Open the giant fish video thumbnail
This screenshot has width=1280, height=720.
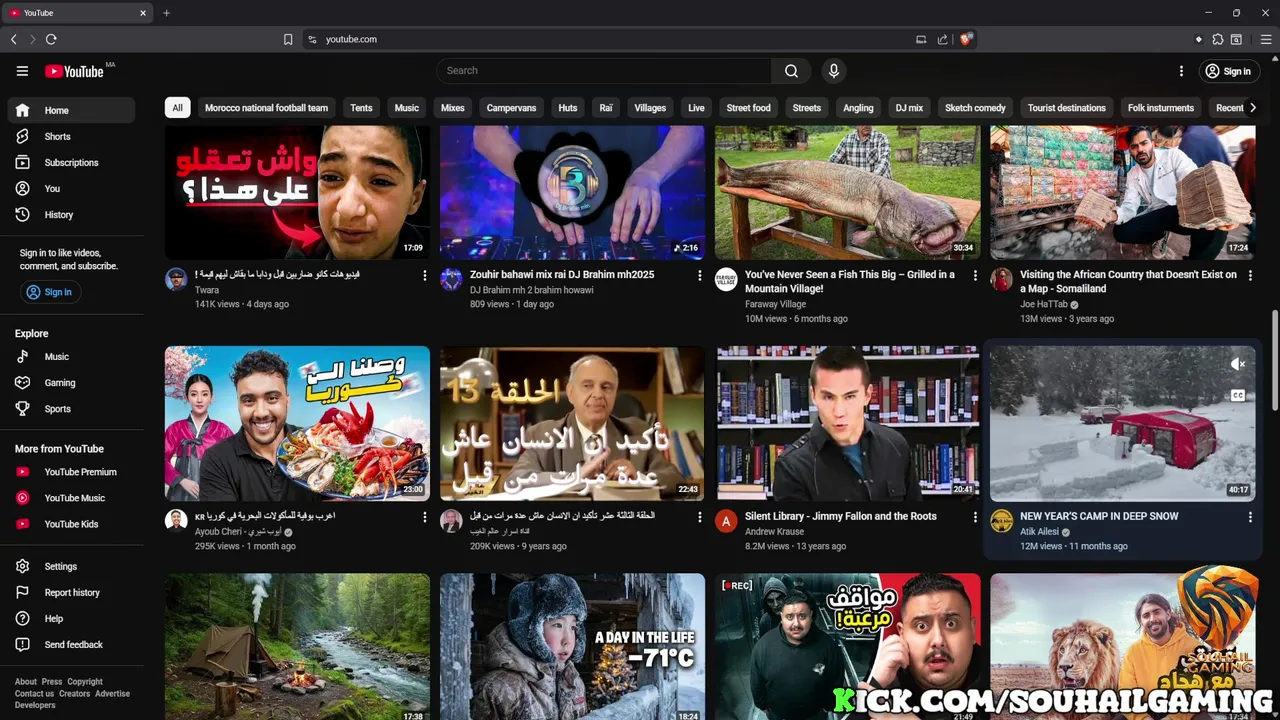coord(848,193)
